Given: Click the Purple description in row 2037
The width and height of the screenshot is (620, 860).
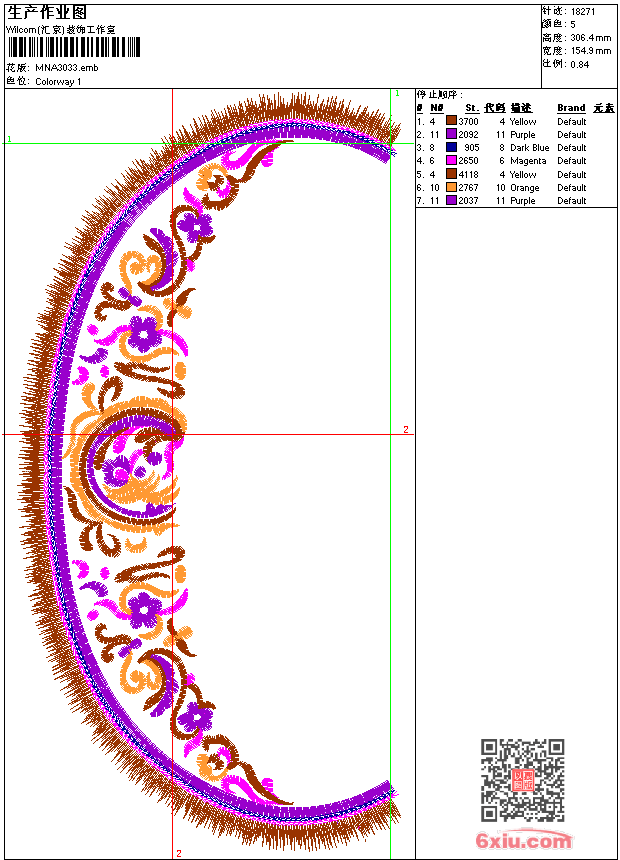Looking at the screenshot, I should click(x=523, y=201).
